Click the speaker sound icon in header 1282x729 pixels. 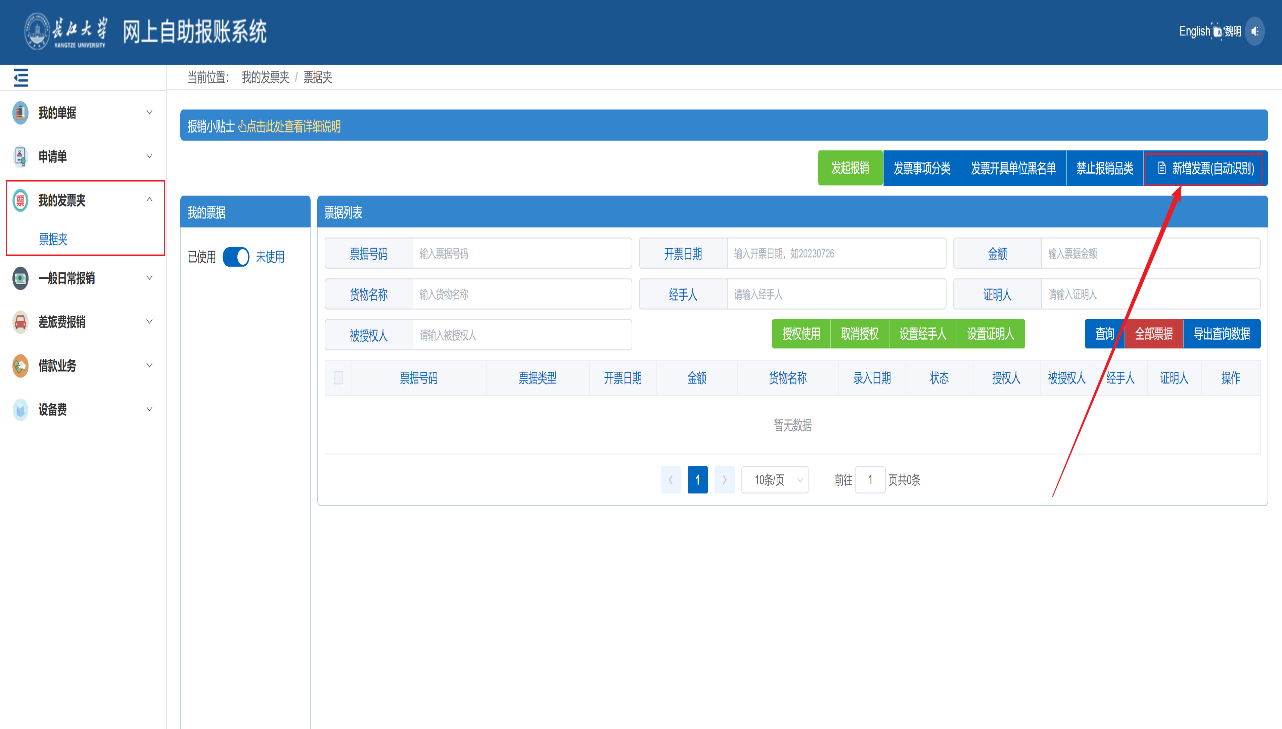pyautogui.click(x=1255, y=31)
